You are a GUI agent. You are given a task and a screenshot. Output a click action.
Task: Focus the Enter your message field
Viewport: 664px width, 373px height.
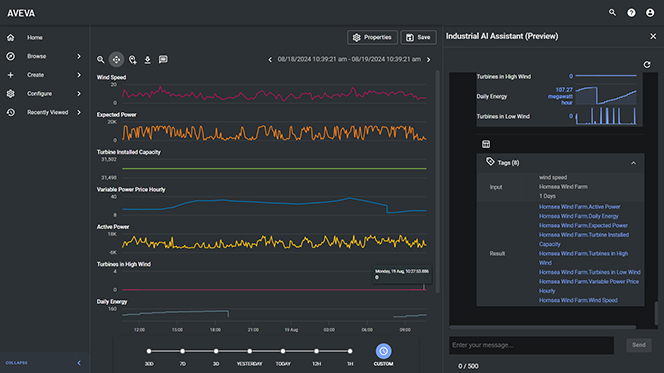point(531,345)
